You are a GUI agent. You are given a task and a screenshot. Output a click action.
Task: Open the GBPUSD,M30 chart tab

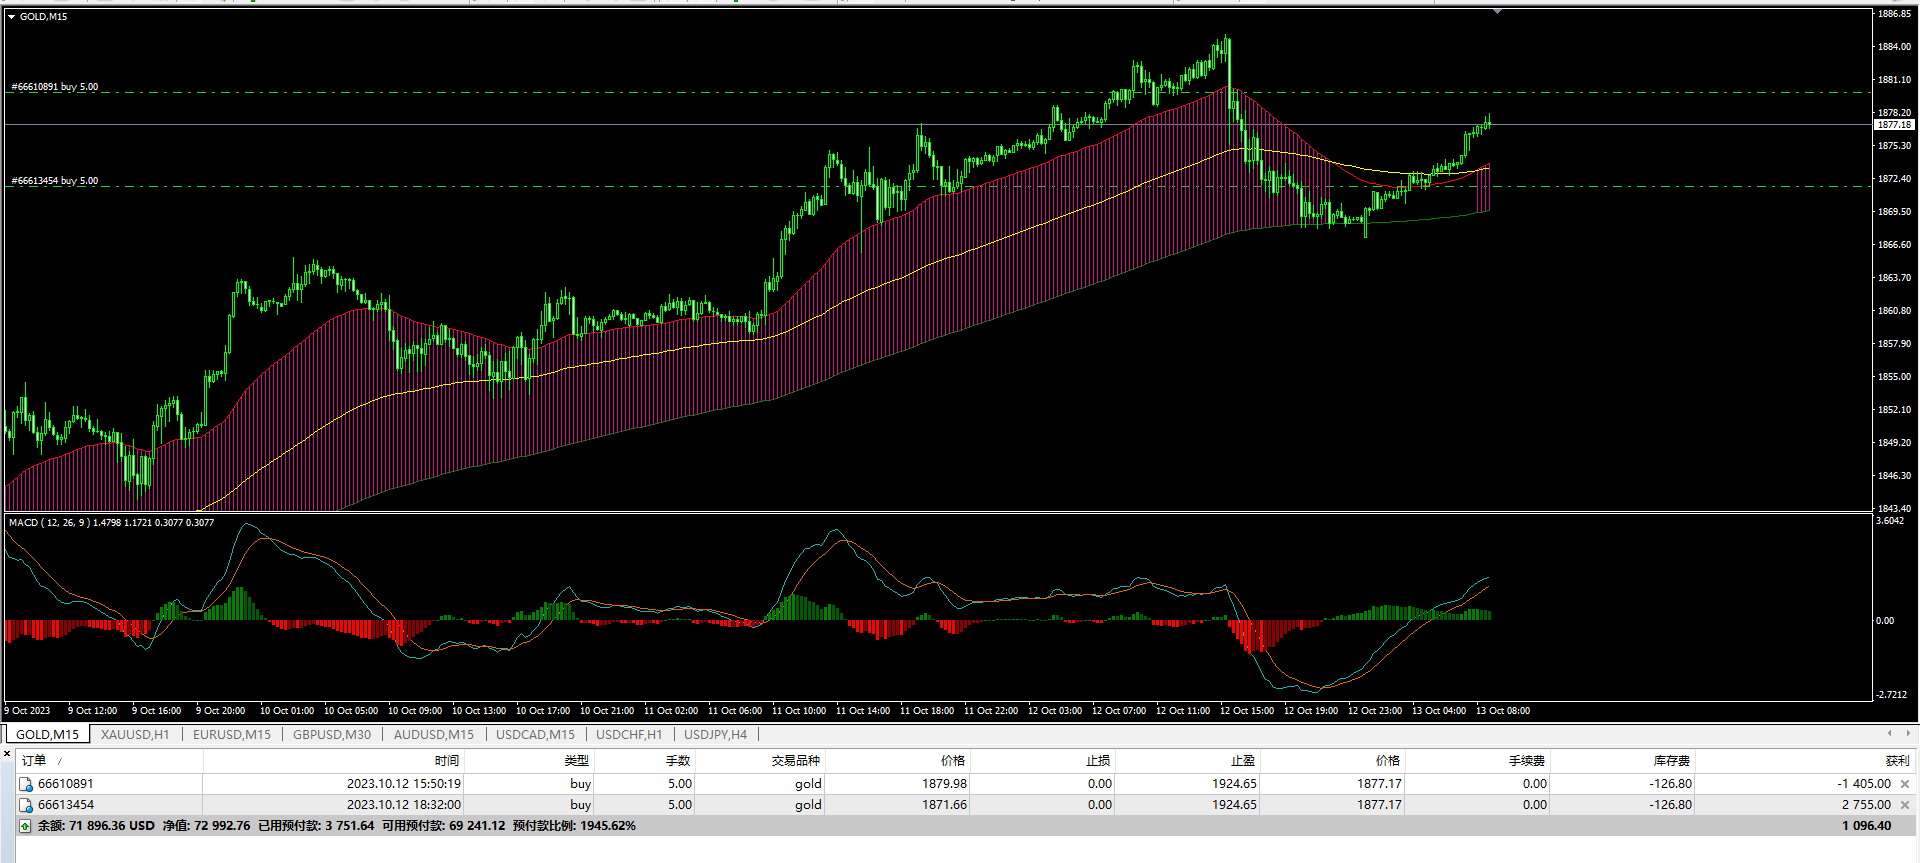[x=332, y=735]
